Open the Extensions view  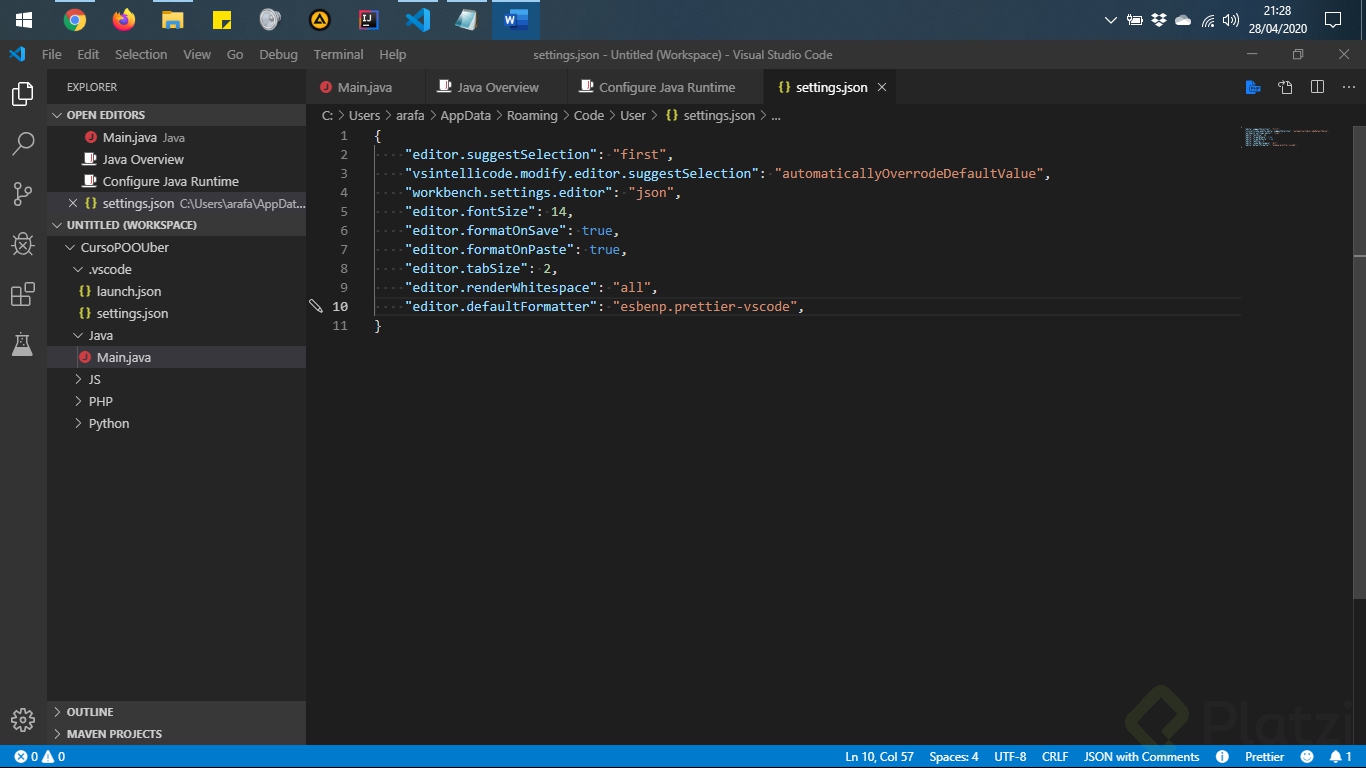tap(22, 294)
